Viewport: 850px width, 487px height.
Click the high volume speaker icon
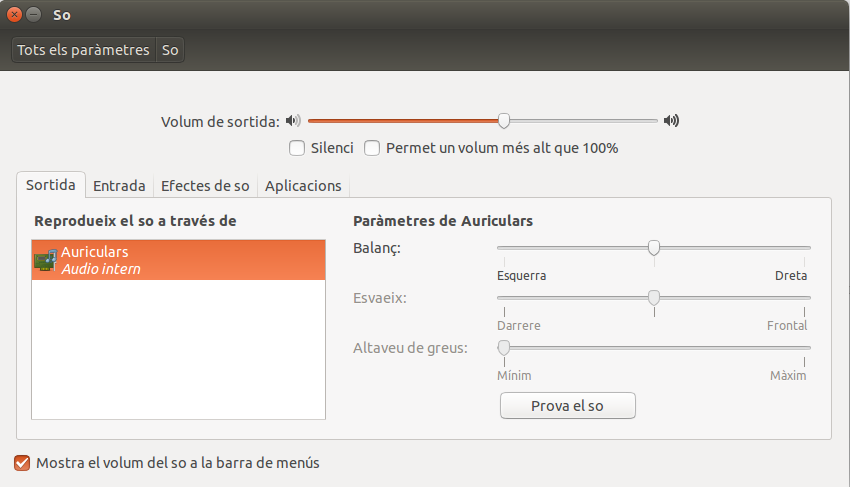(x=672, y=121)
